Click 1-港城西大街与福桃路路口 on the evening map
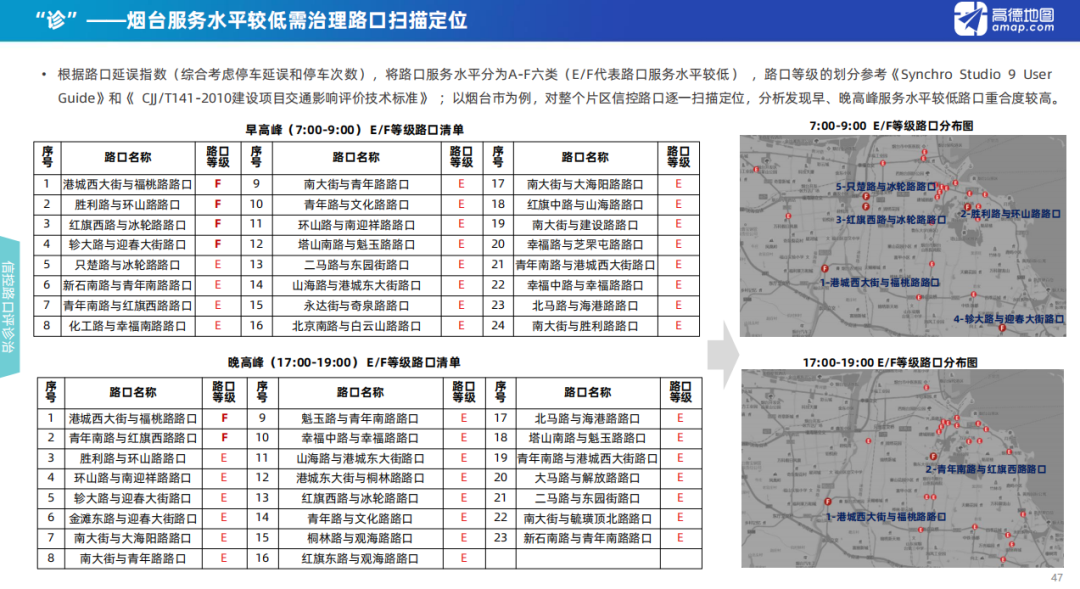 click(x=886, y=517)
